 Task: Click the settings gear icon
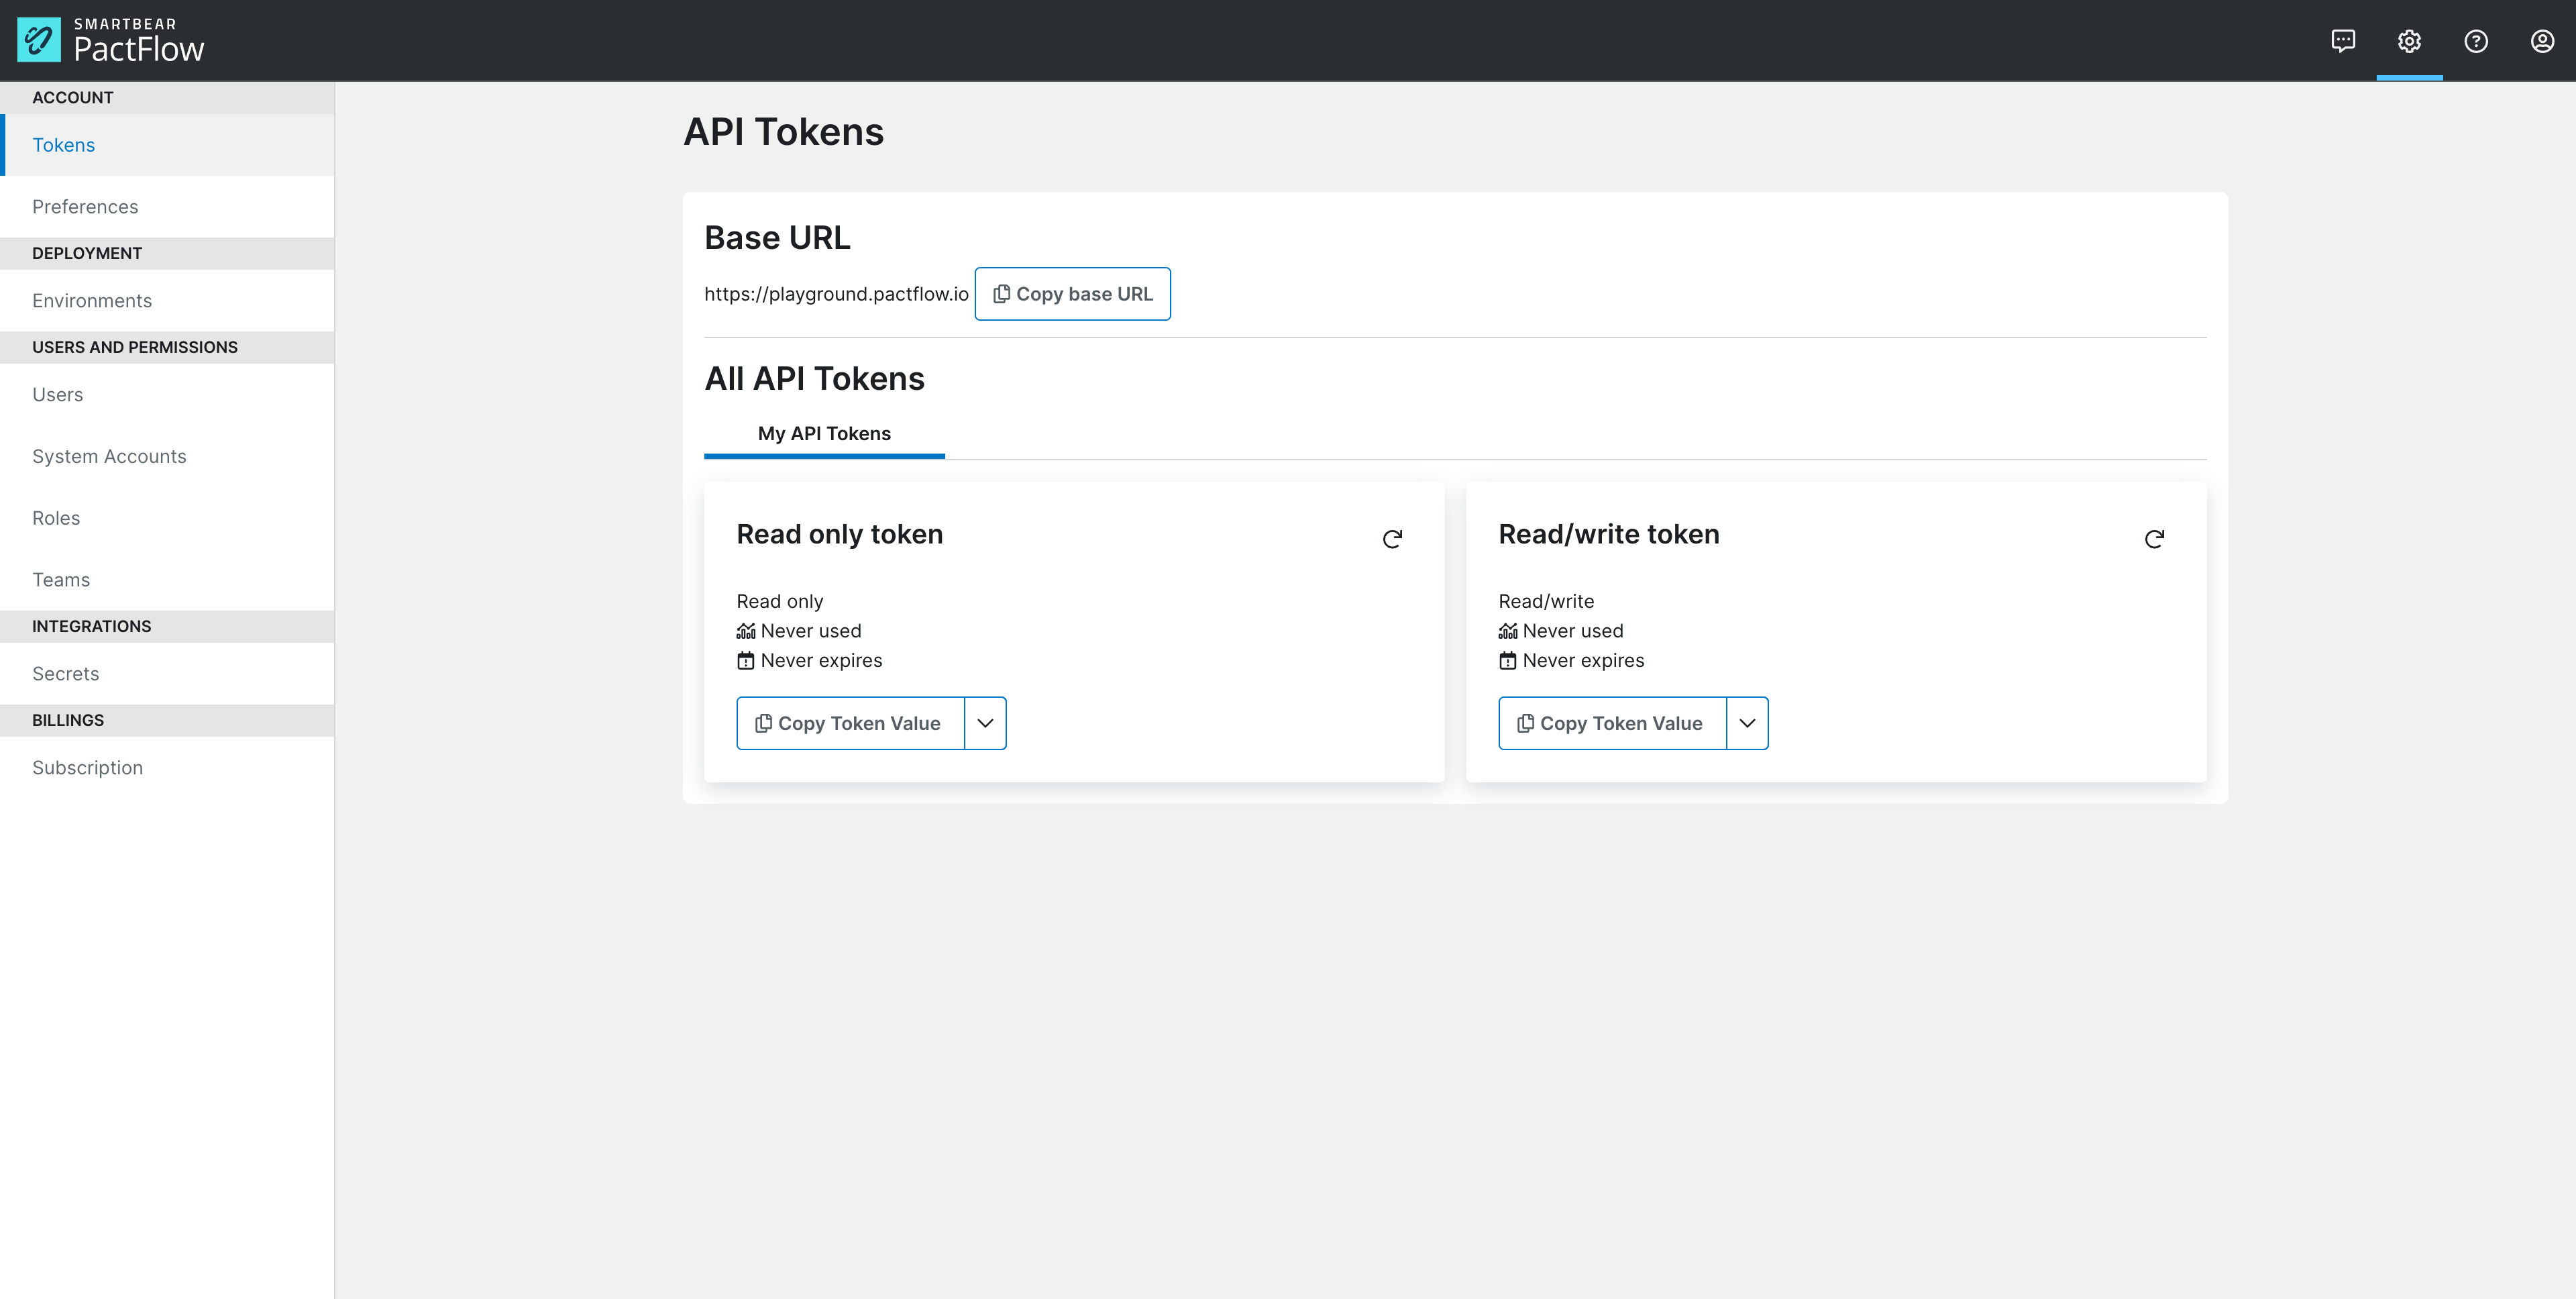click(x=2409, y=41)
